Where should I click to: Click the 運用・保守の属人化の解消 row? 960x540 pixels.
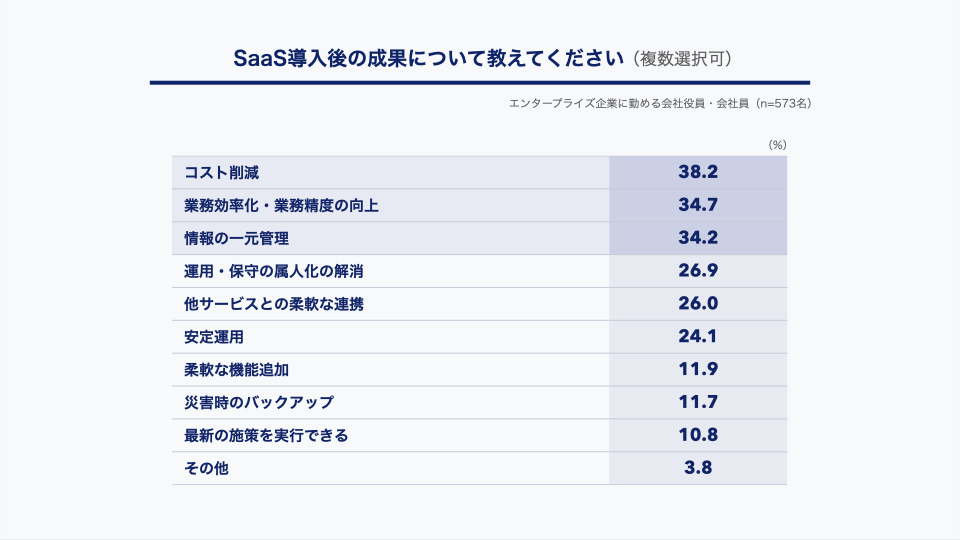coord(479,271)
